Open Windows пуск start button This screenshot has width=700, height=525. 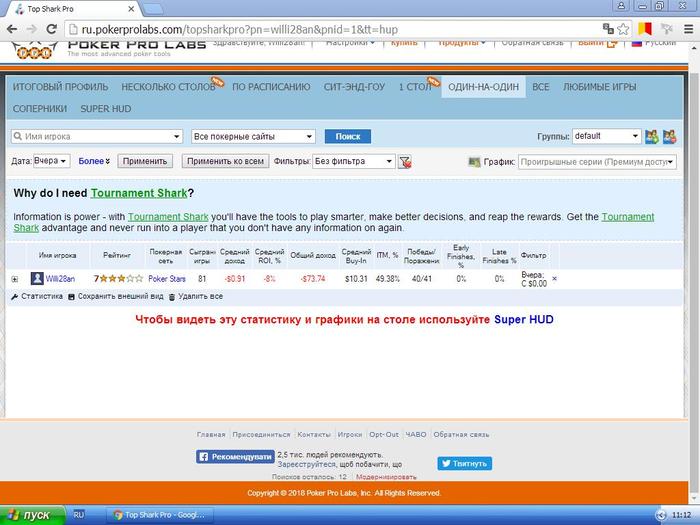[x=33, y=515]
